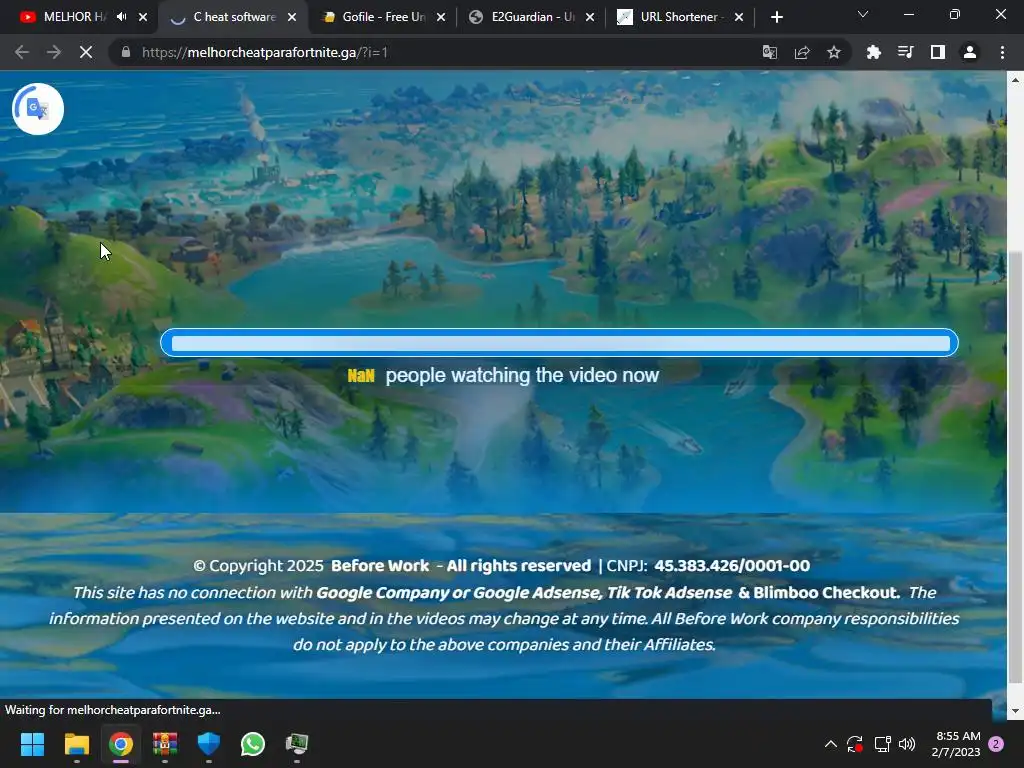This screenshot has width=1024, height=768.
Task: Click the yellow NaN viewer counter
Action: [x=361, y=376]
